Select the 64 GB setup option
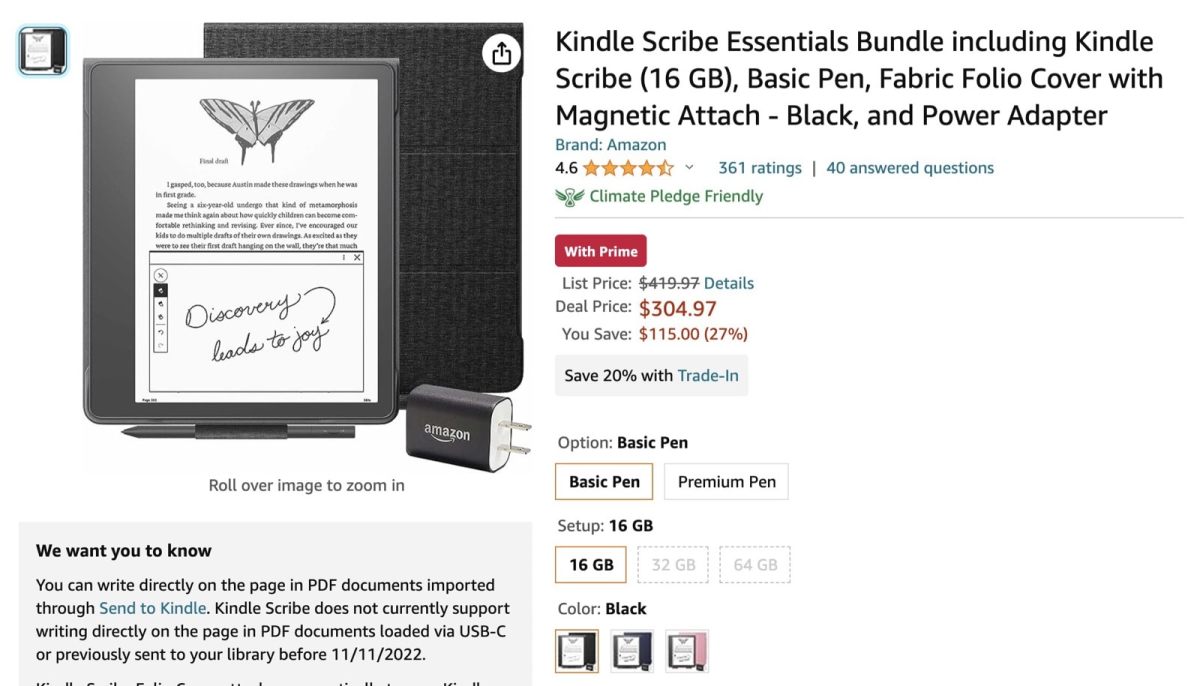This screenshot has width=1200, height=686. click(x=755, y=565)
